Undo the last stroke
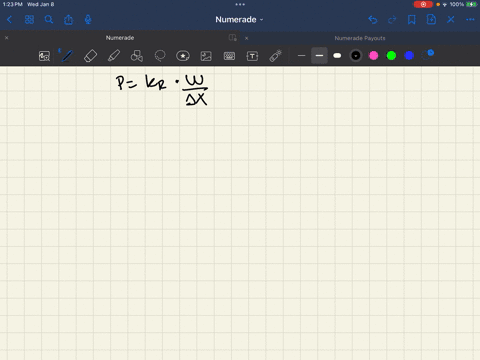 click(x=373, y=20)
